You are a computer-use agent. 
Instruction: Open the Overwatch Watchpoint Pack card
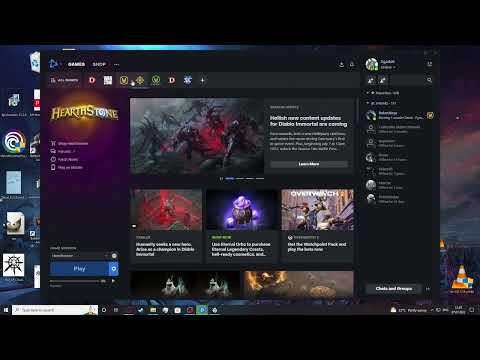click(x=317, y=226)
